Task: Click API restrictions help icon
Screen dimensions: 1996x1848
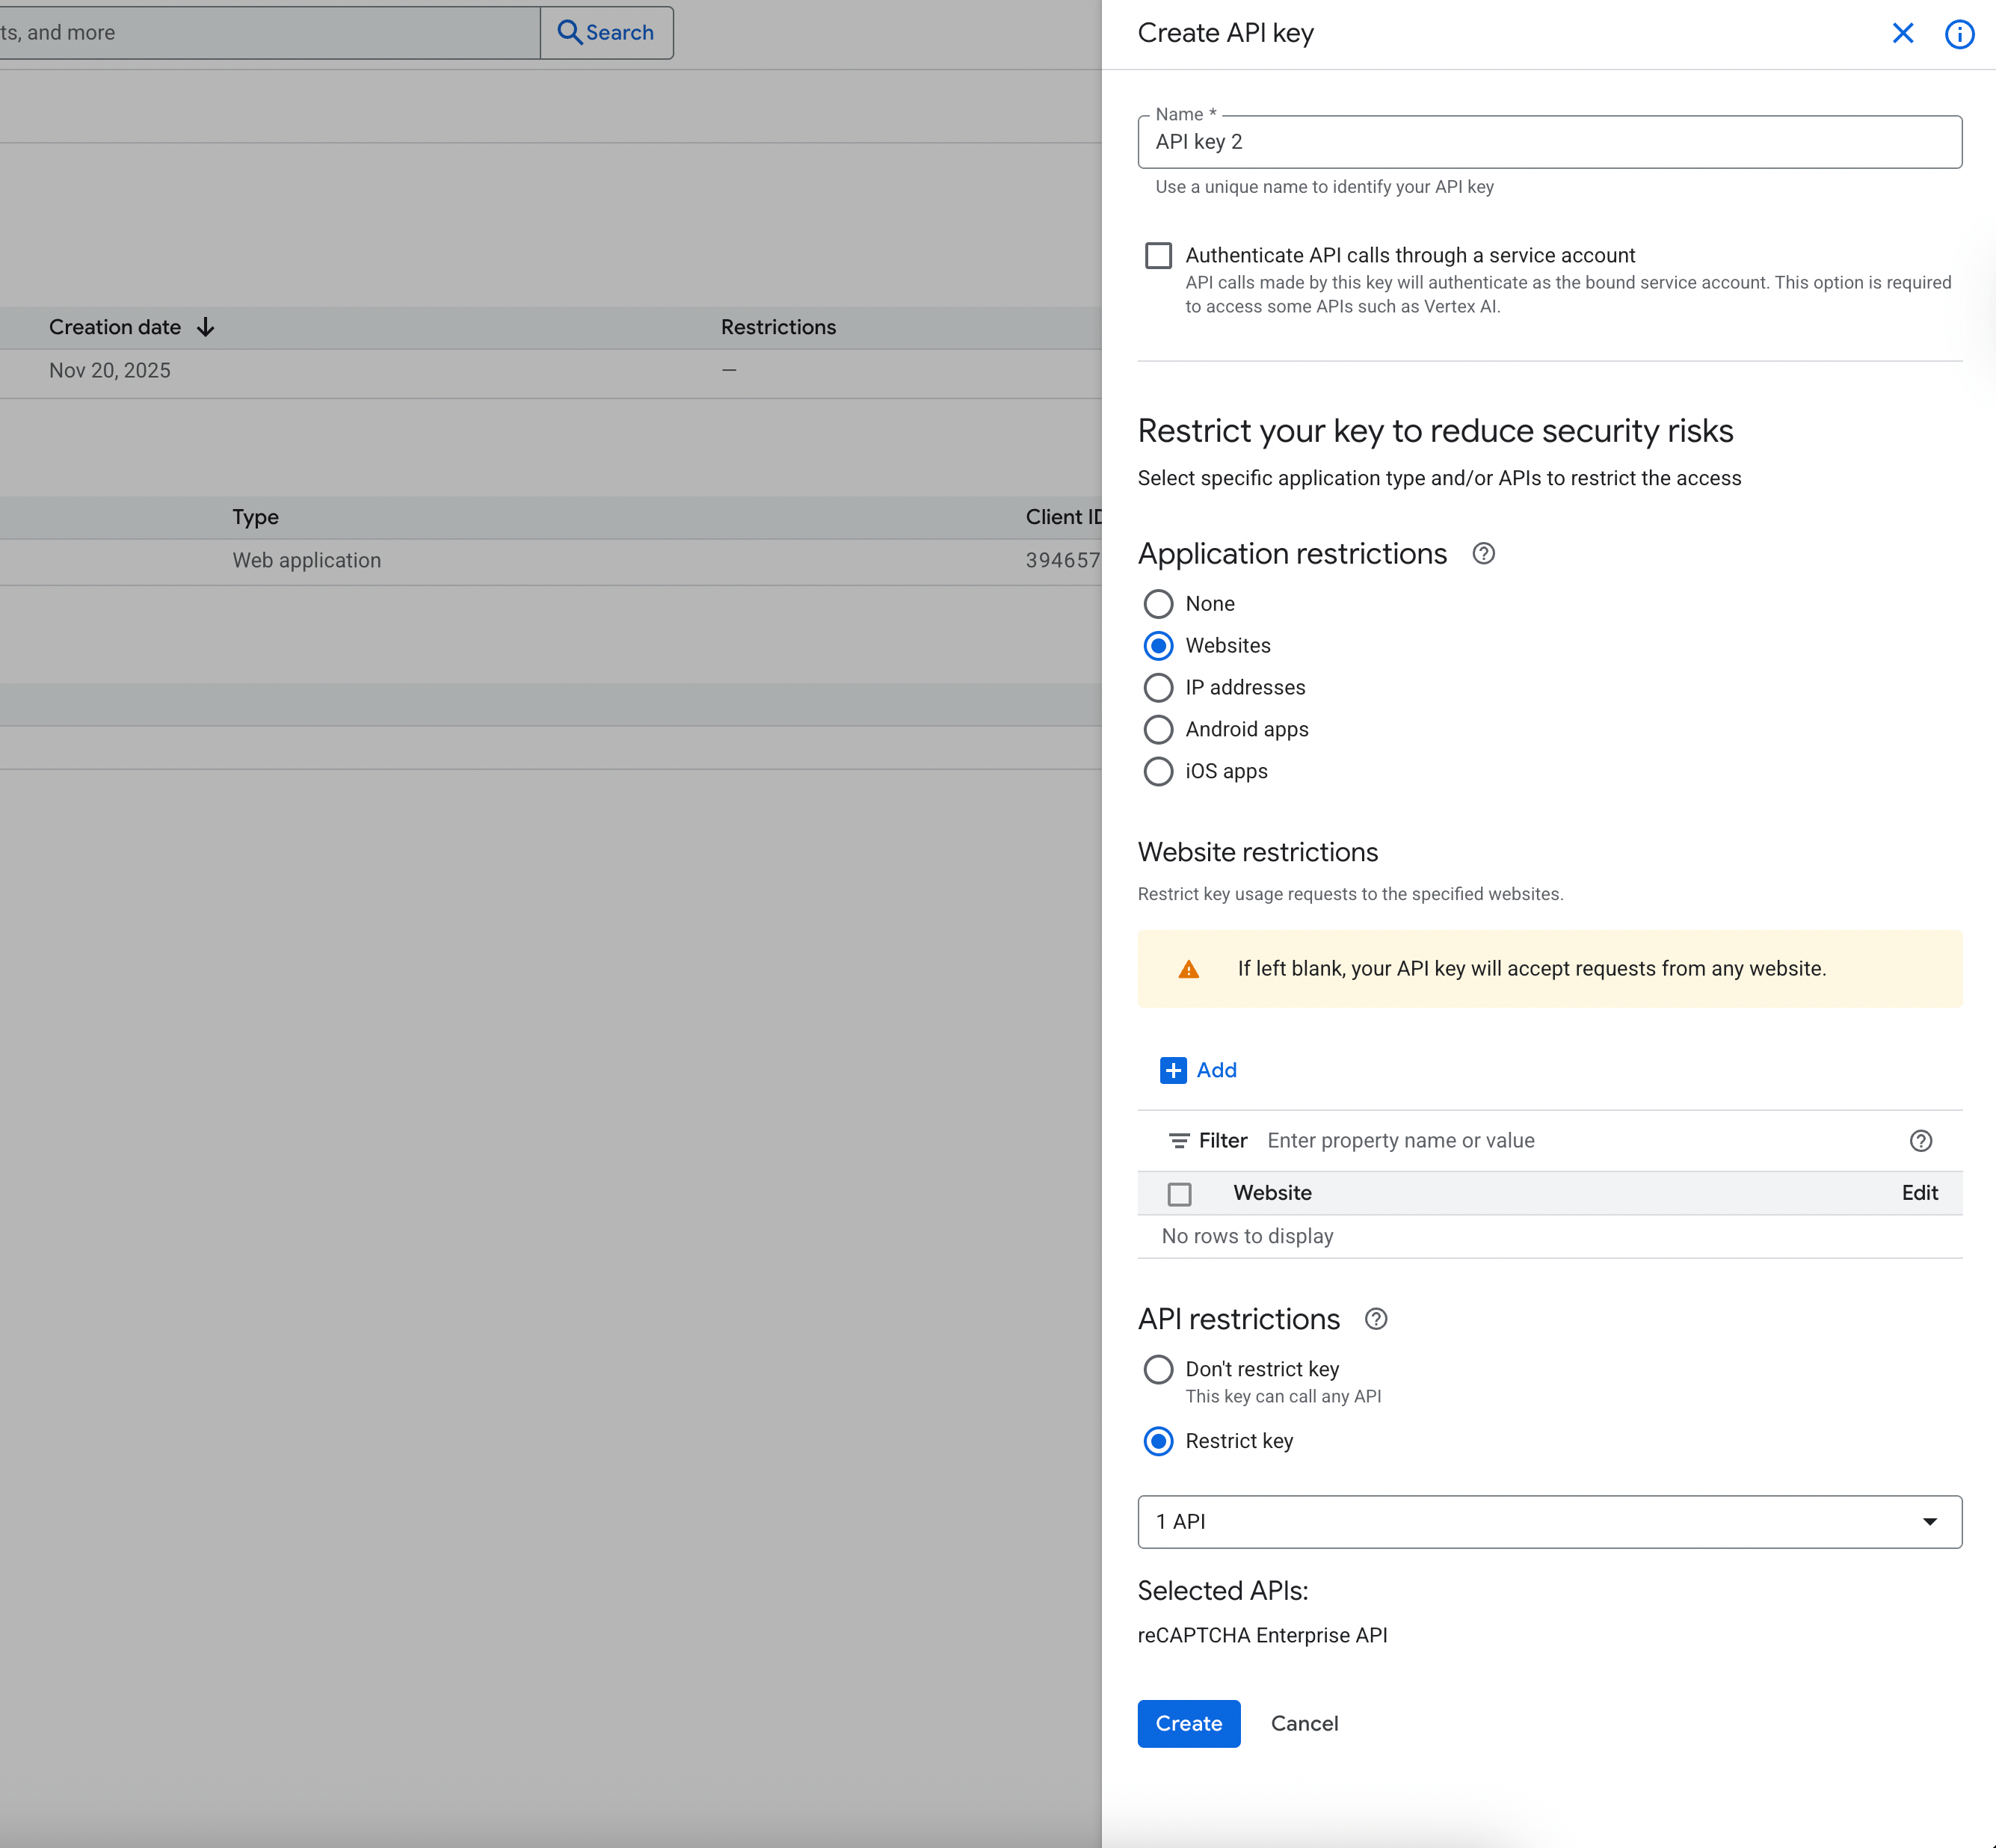Action: [x=1375, y=1319]
